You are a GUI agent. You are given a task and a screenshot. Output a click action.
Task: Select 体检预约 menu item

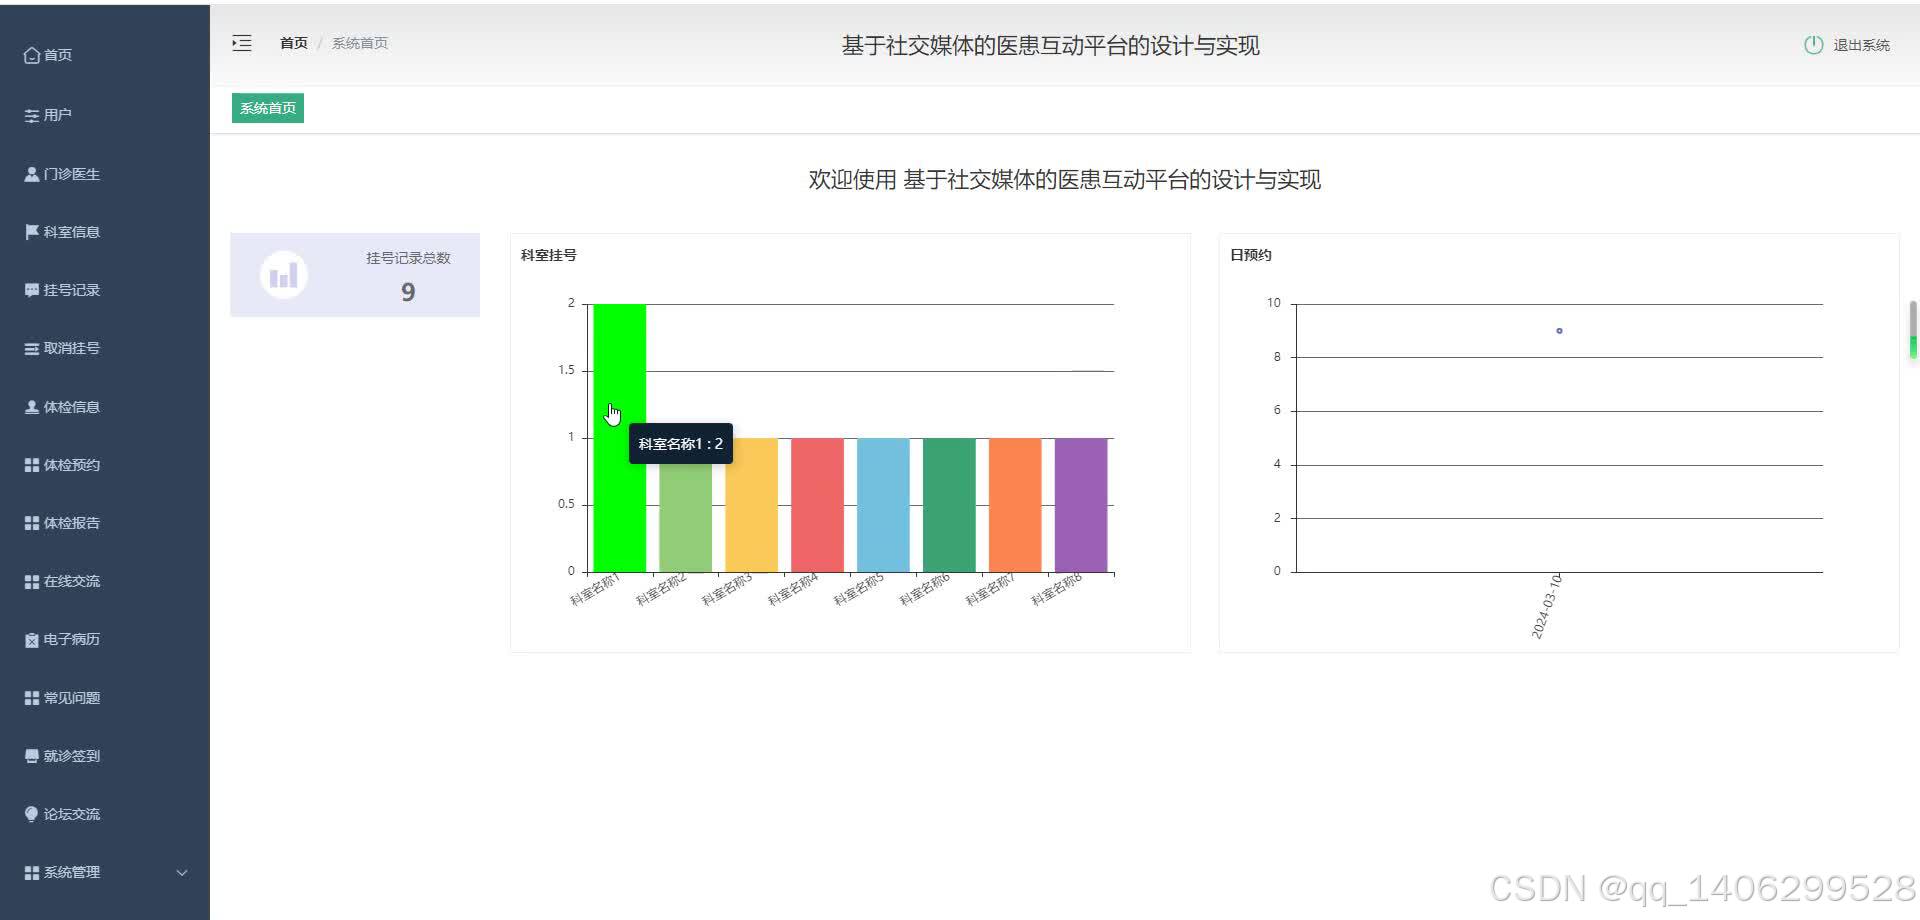72,465
